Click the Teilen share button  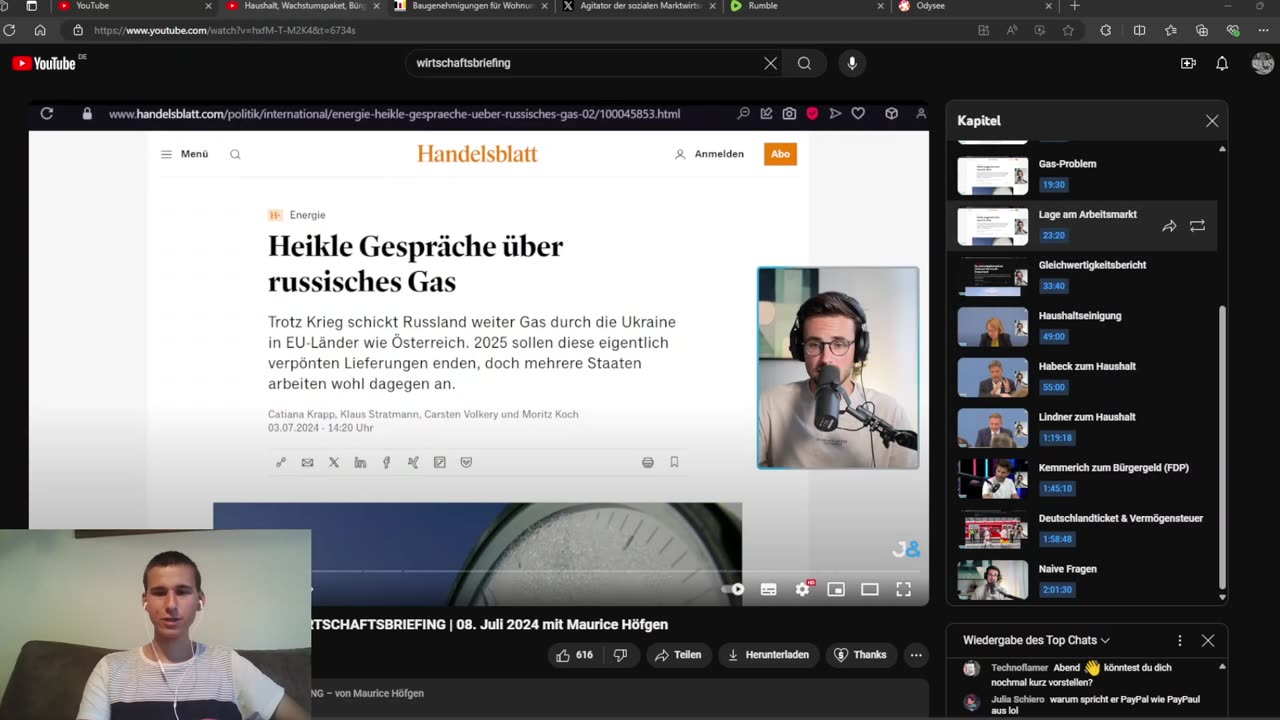click(x=677, y=655)
